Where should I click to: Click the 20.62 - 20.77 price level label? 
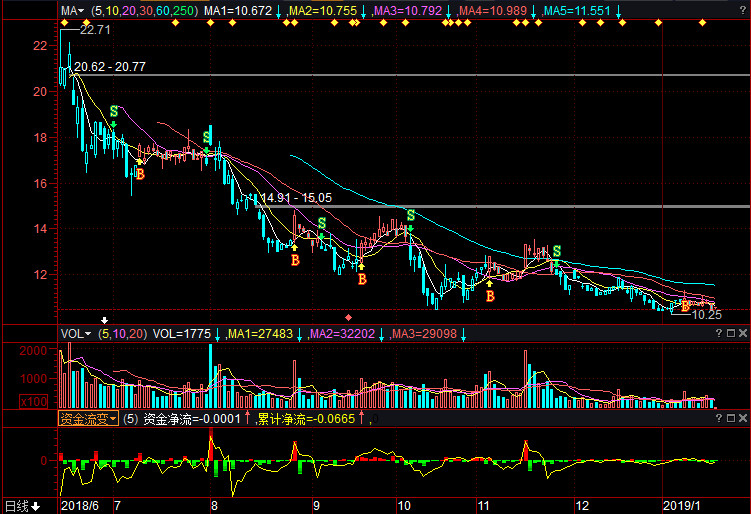(110, 67)
